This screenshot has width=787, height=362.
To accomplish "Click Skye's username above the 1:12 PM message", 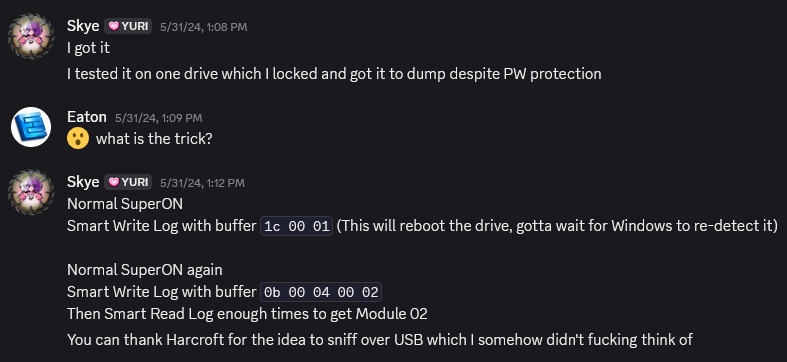I will coord(83,182).
